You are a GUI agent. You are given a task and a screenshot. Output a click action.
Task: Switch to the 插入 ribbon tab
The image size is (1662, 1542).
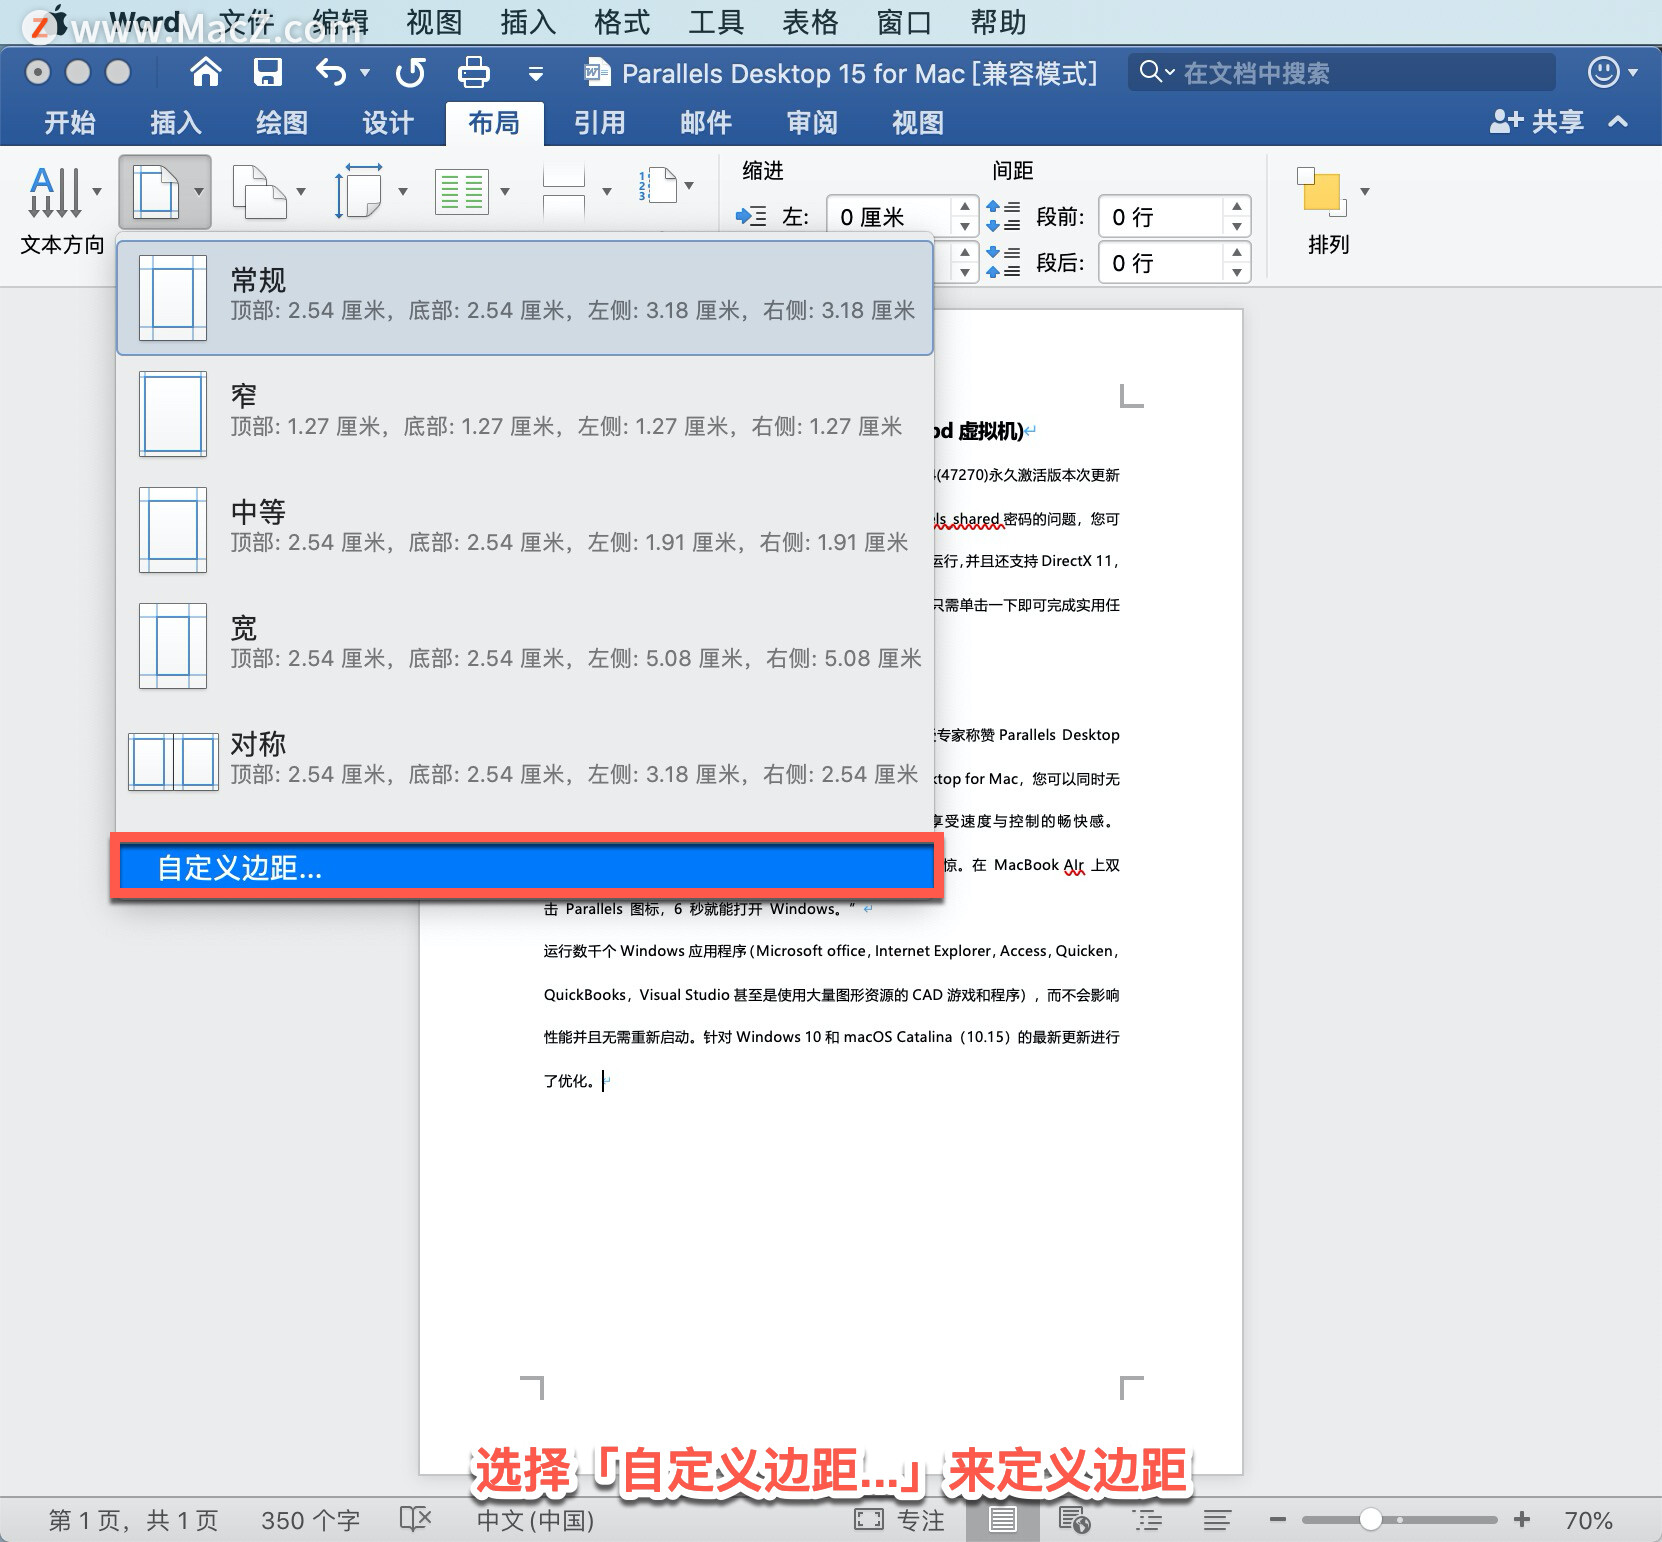point(176,123)
